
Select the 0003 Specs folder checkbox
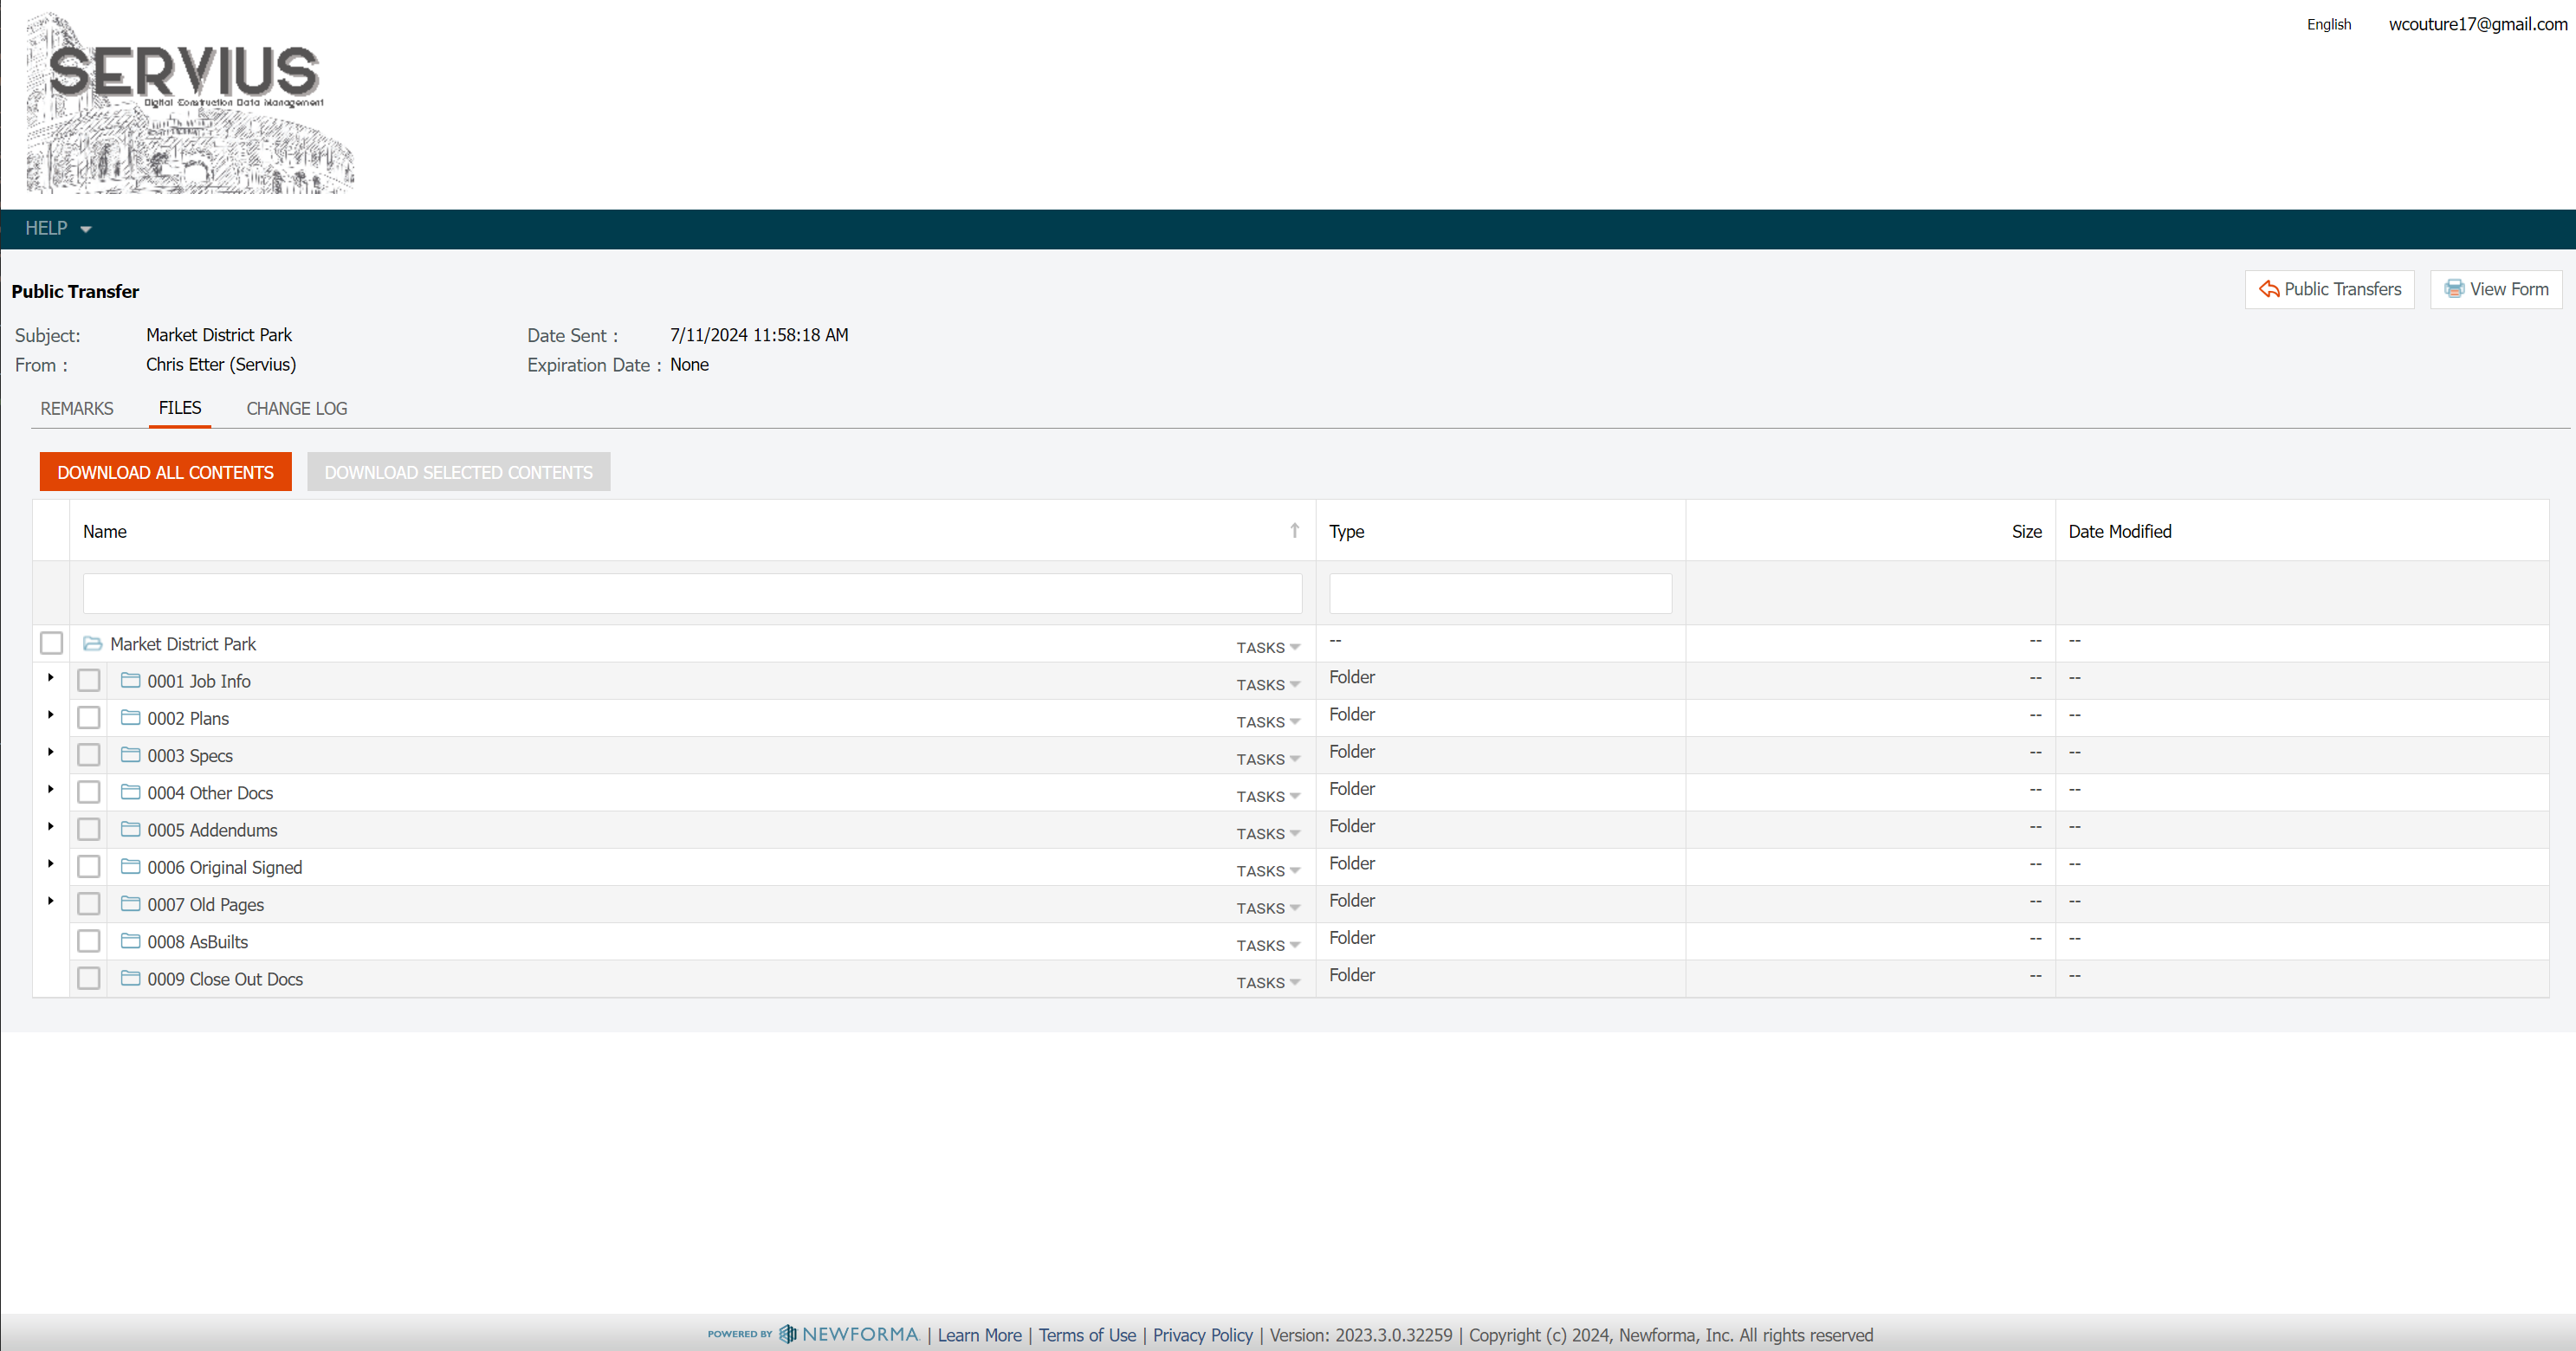click(89, 755)
